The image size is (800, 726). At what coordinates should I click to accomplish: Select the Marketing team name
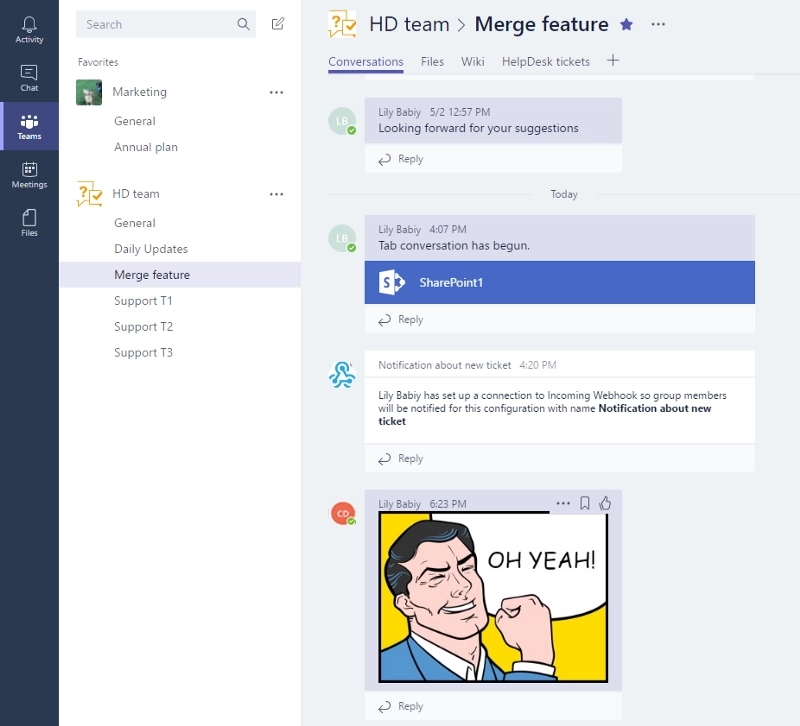point(139,92)
